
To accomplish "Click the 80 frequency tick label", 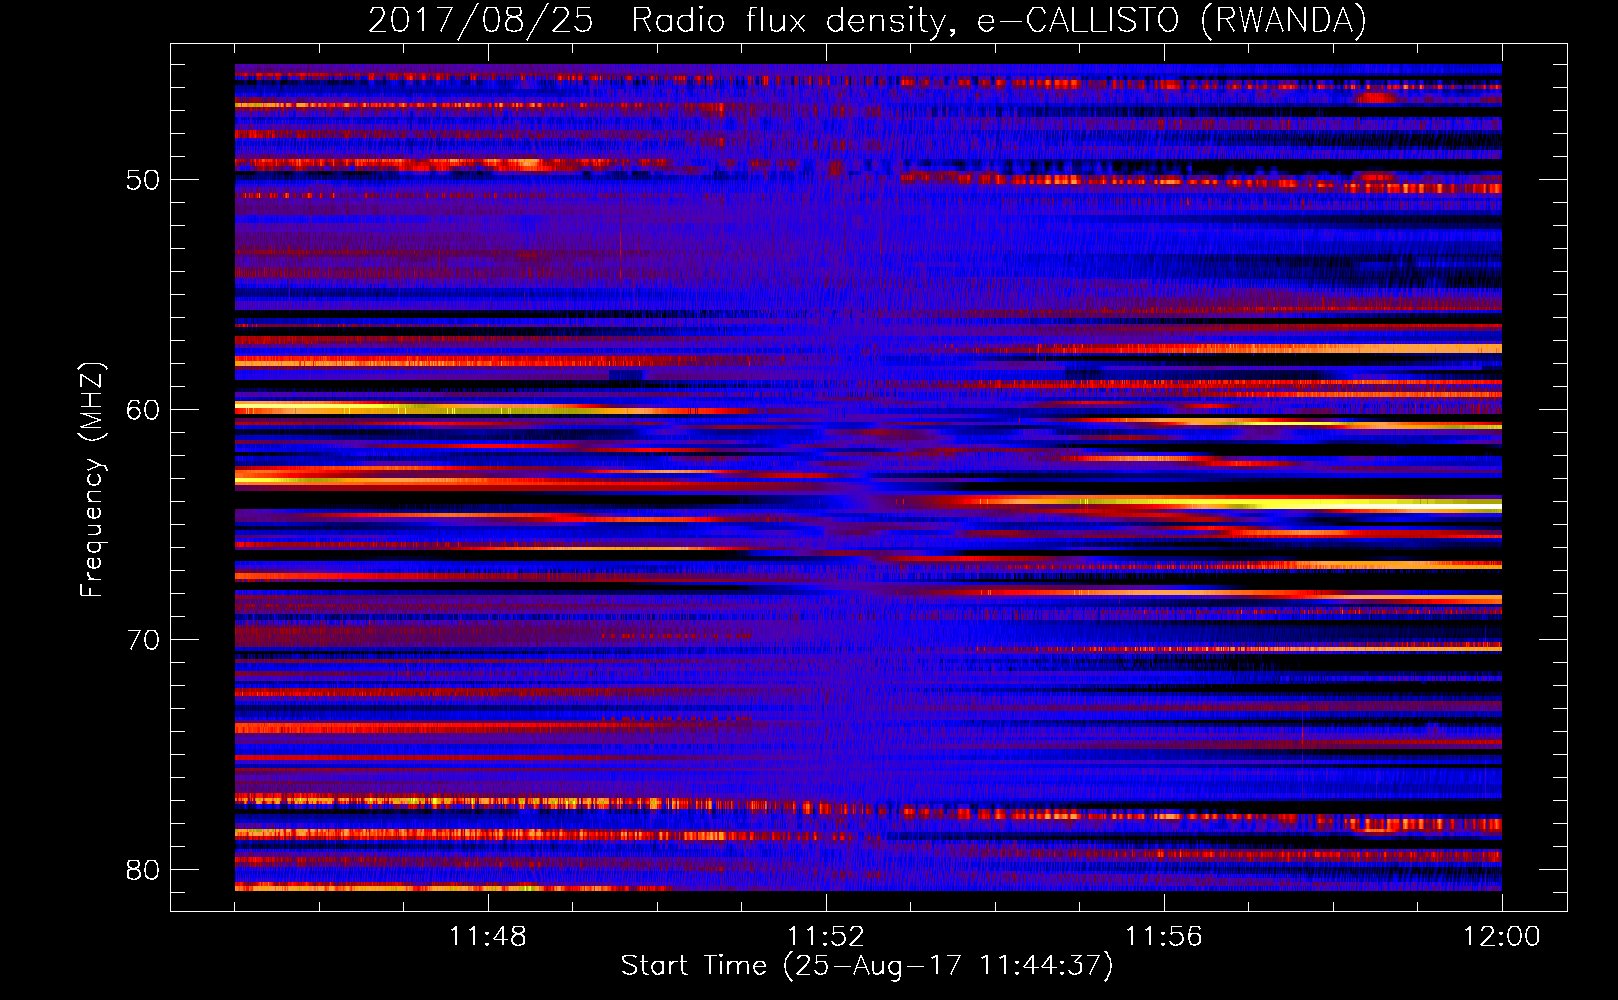I will tap(143, 870).
